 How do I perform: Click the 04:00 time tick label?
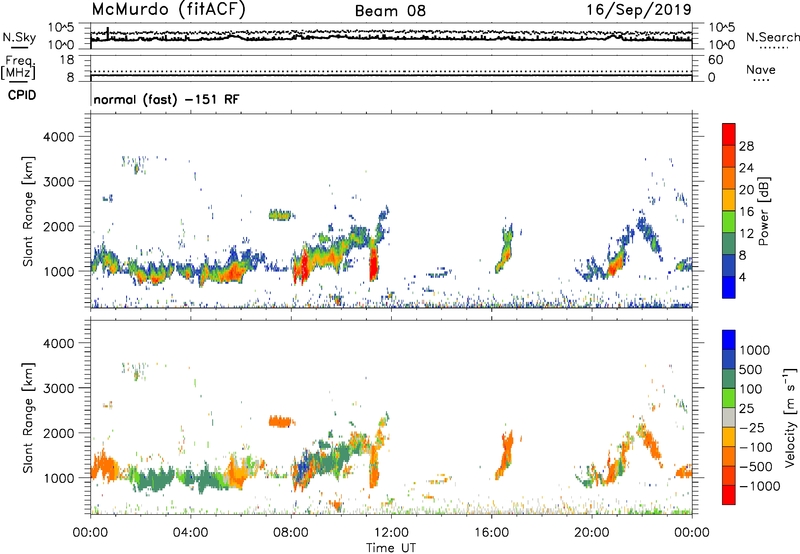[191, 533]
